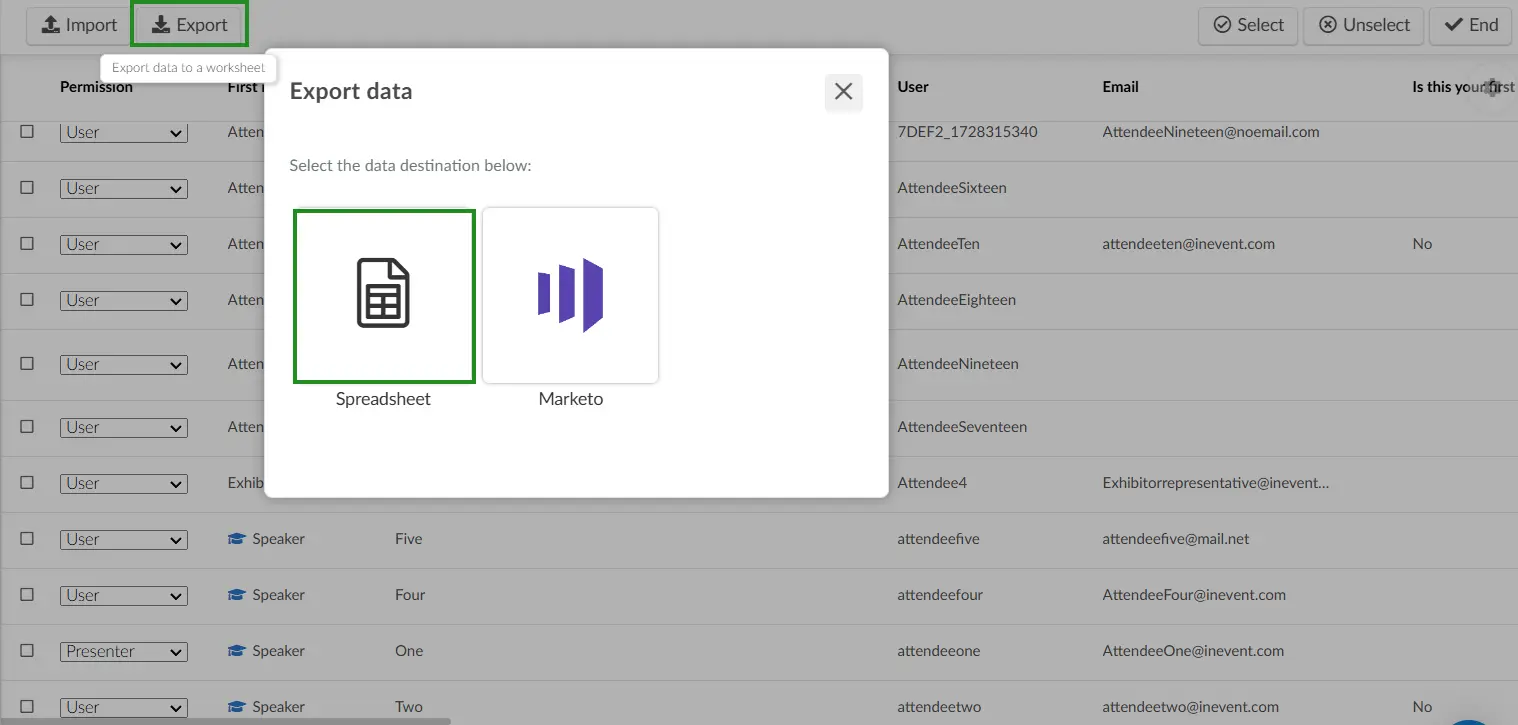1518x725 pixels.
Task: Open permission dropdown for AttendeeTen row
Action: click(x=124, y=244)
